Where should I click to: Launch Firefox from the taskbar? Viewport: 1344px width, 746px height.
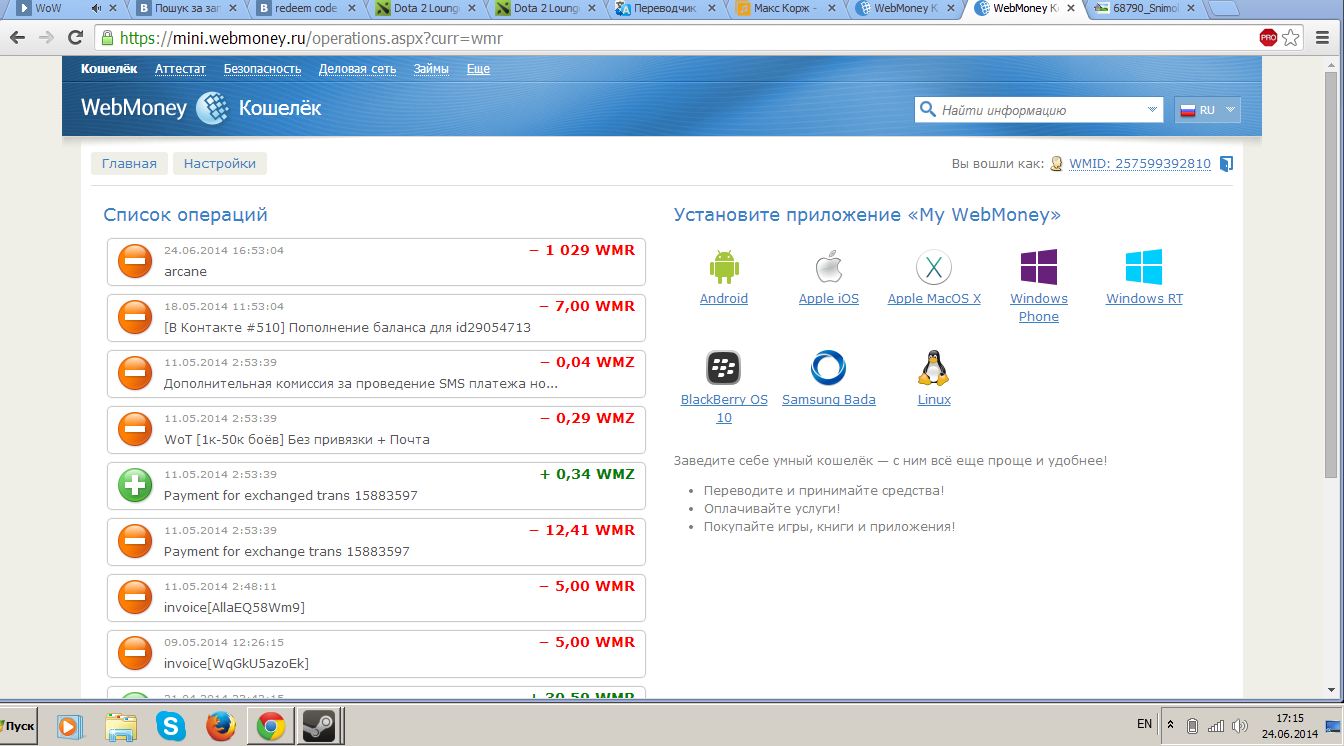tap(220, 725)
